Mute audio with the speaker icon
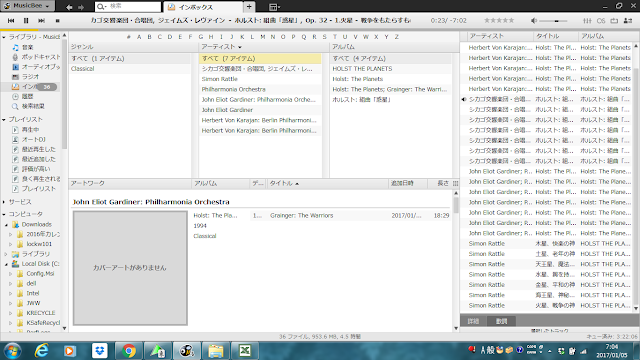Image resolution: width=640 pixels, height=360 pixels. (534, 20)
